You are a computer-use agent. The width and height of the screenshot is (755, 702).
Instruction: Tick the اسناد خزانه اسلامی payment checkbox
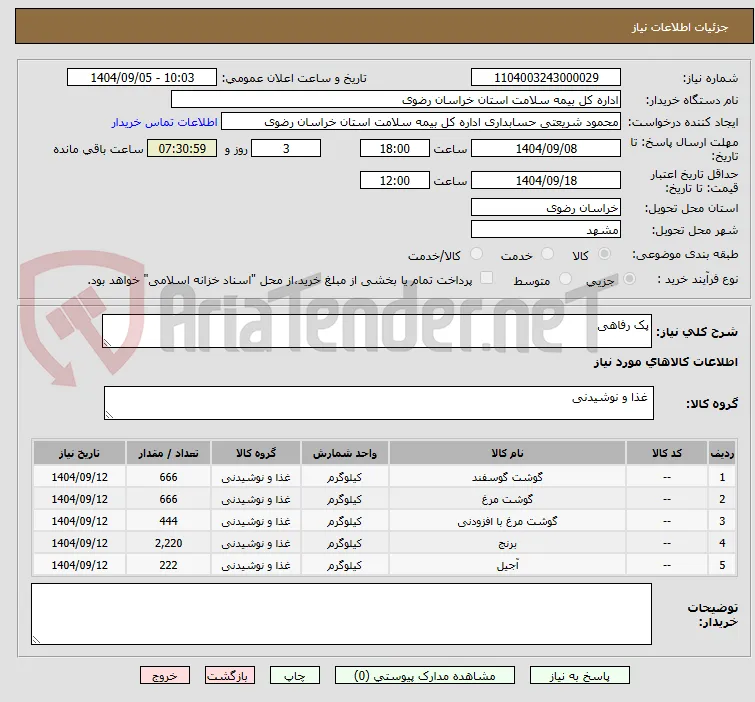pos(487,278)
